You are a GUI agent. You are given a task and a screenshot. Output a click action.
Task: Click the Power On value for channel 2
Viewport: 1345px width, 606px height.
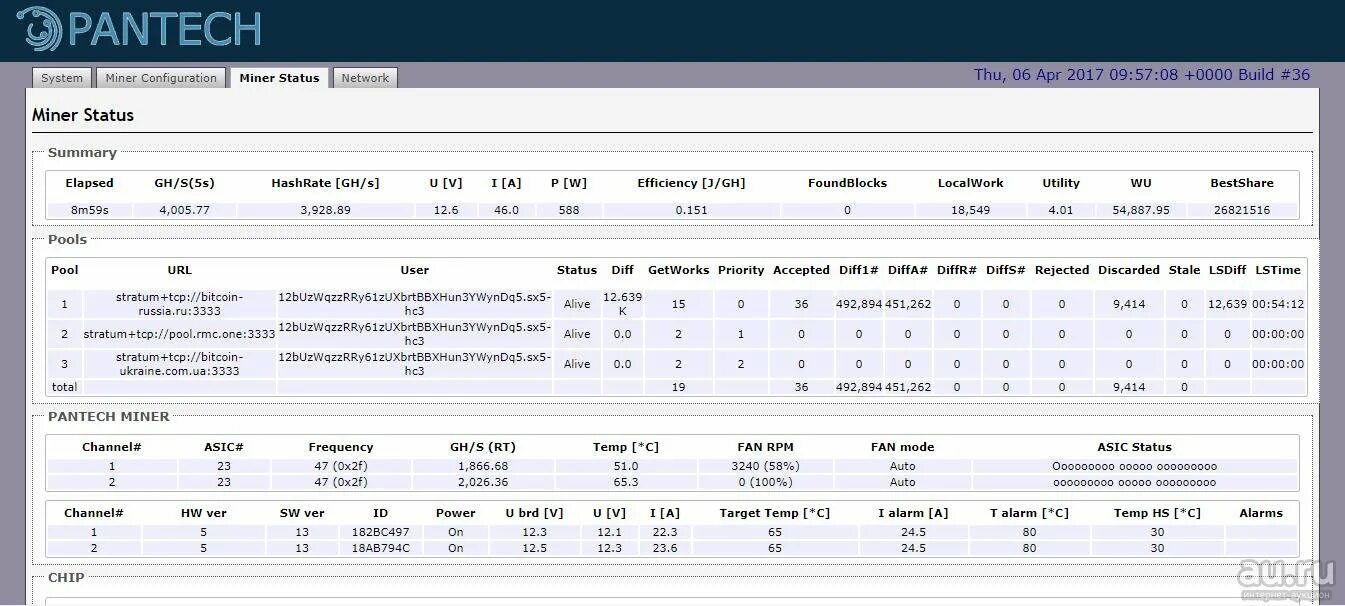coord(456,548)
